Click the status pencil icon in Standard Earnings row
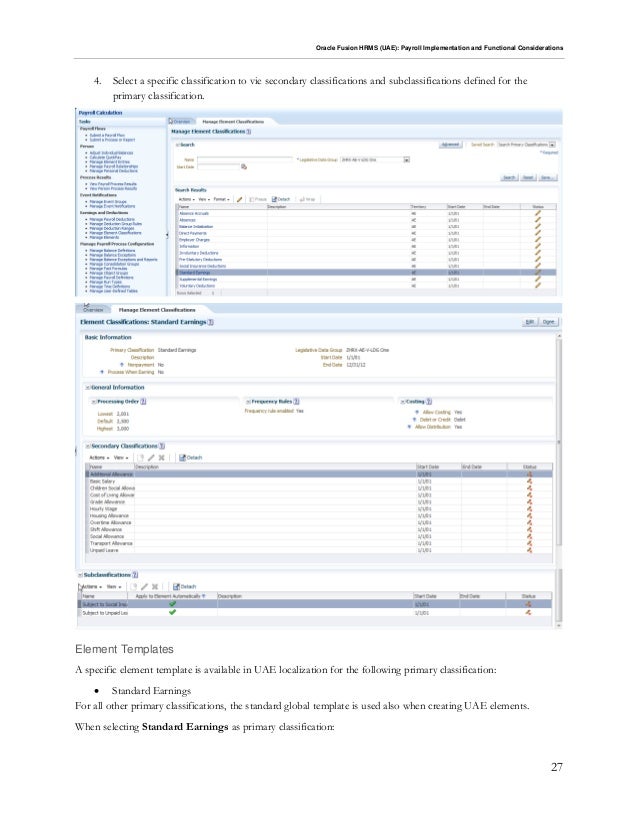Viewport: 638px width, 826px height. click(538, 272)
